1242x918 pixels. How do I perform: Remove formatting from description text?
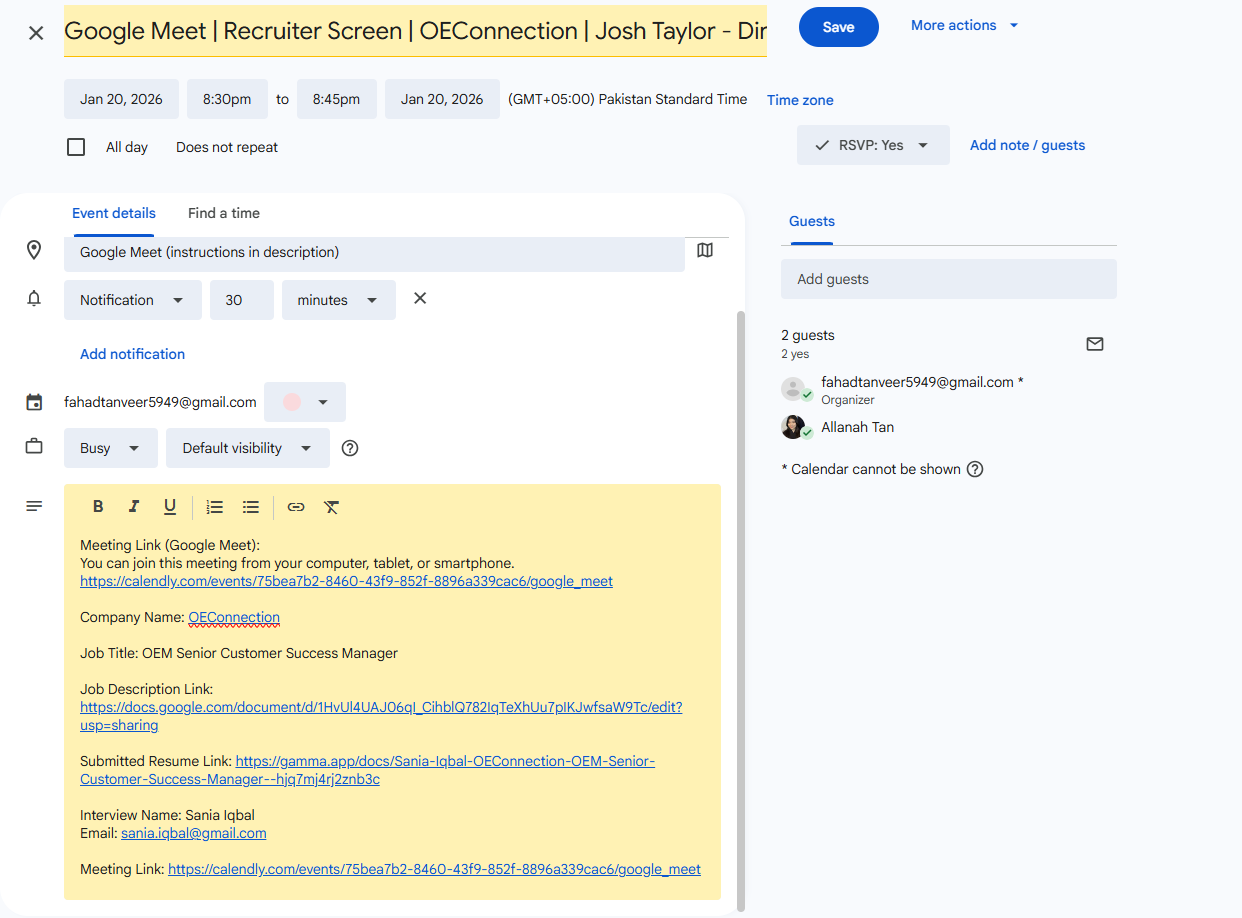tap(332, 507)
